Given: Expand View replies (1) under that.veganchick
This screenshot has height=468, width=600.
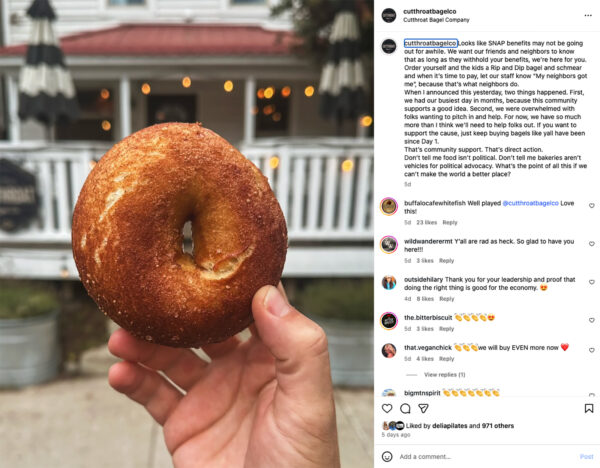Looking at the screenshot, I should (444, 375).
